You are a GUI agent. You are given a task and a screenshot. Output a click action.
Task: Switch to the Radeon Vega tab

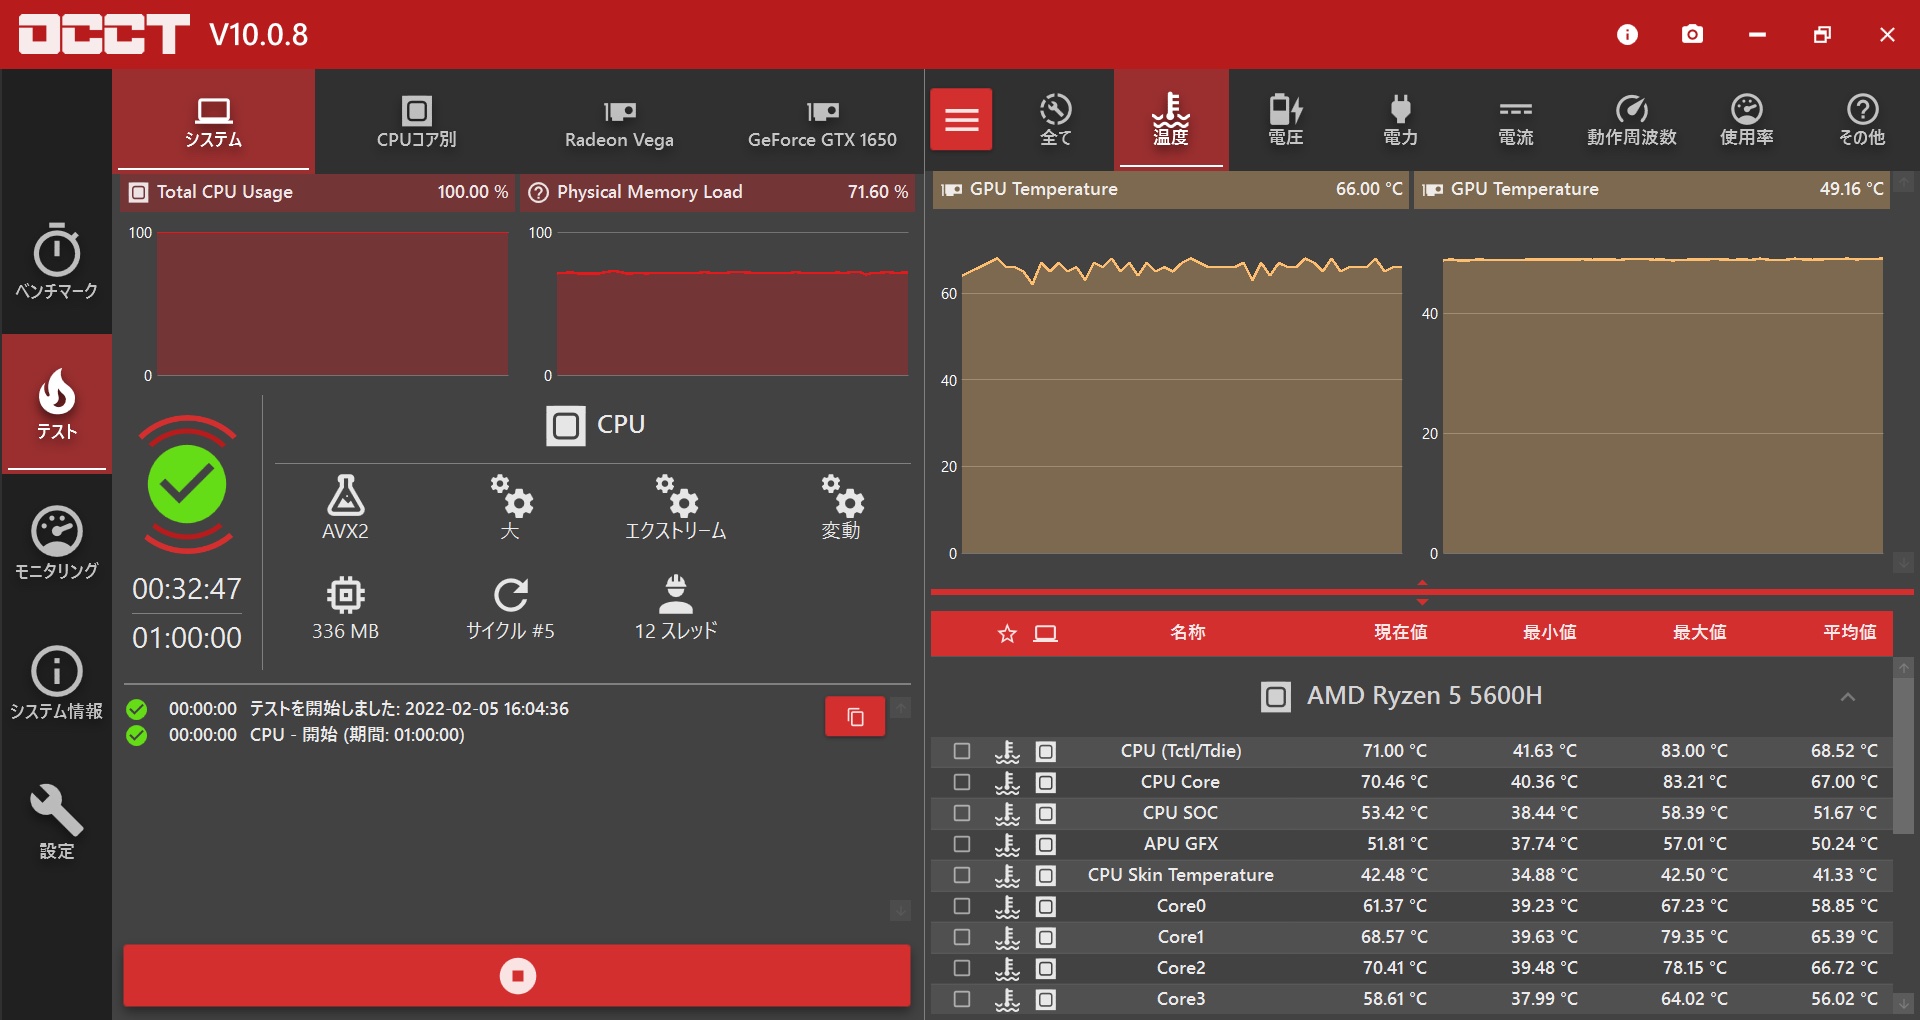click(619, 122)
